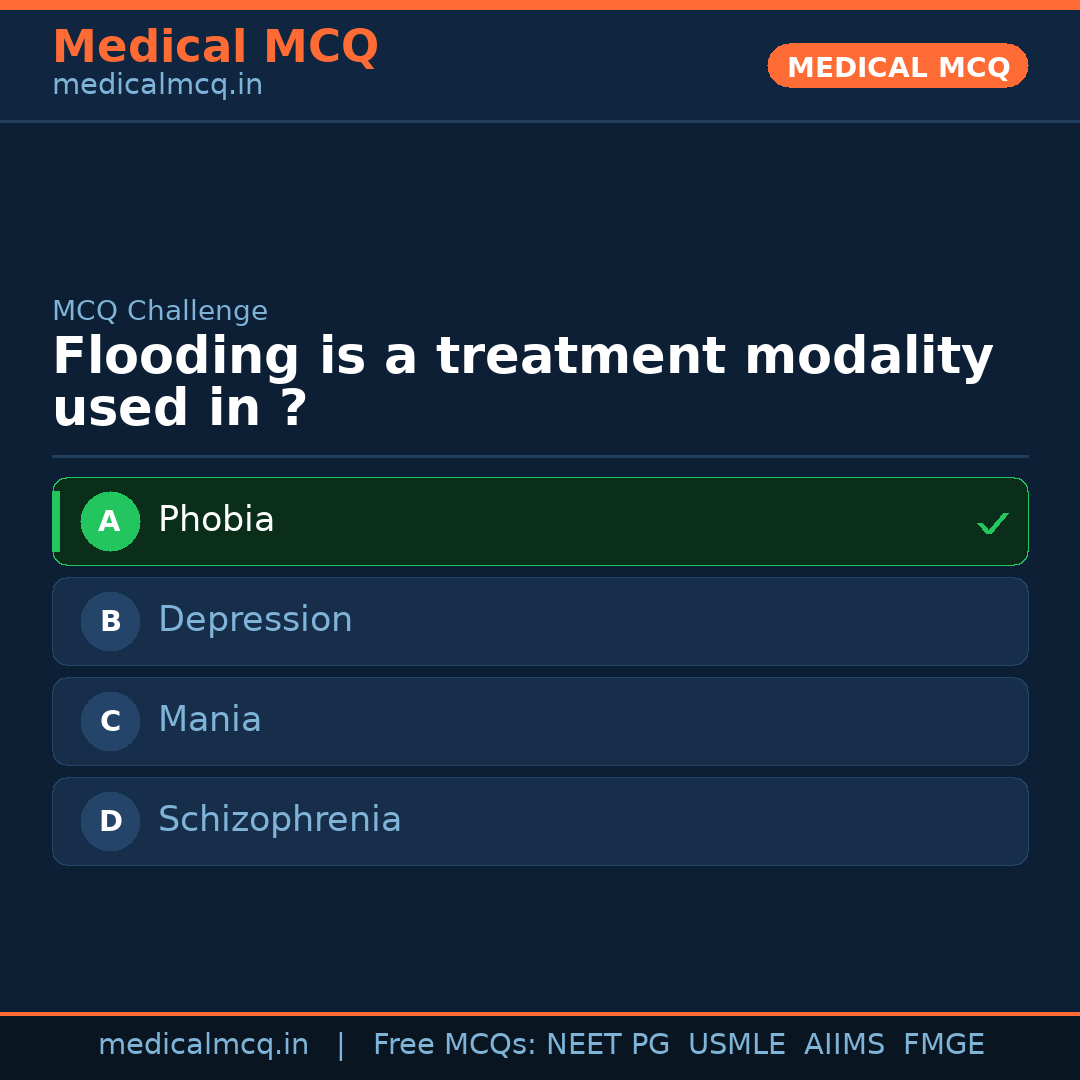The image size is (1080, 1080).
Task: Click AIIMS in the footer navigation
Action: click(x=845, y=1044)
